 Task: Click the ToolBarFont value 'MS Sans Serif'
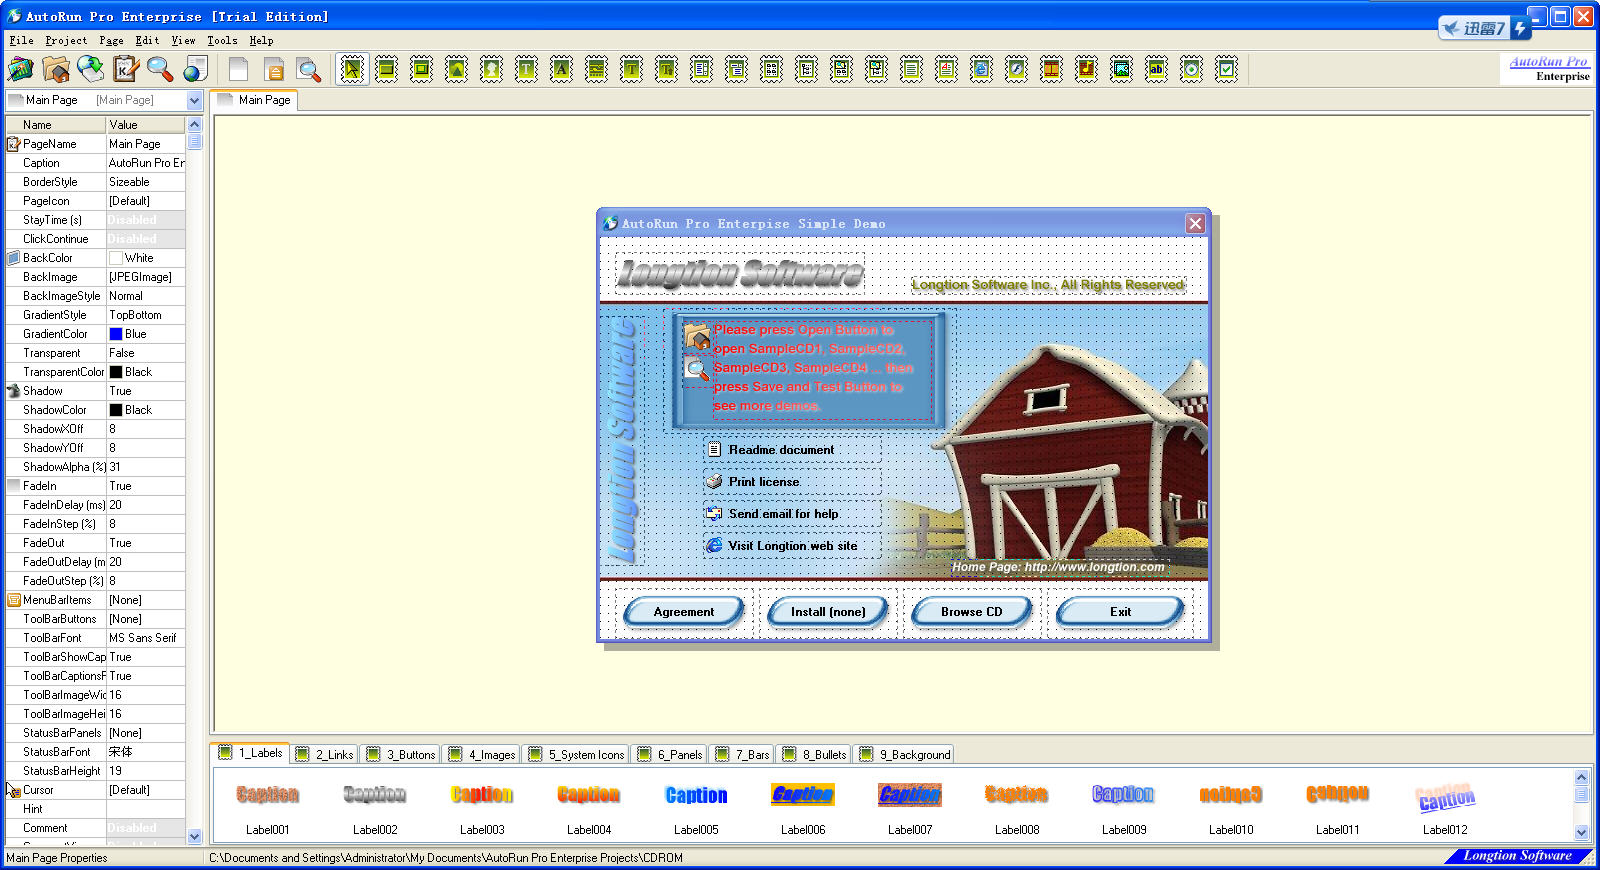[145, 638]
